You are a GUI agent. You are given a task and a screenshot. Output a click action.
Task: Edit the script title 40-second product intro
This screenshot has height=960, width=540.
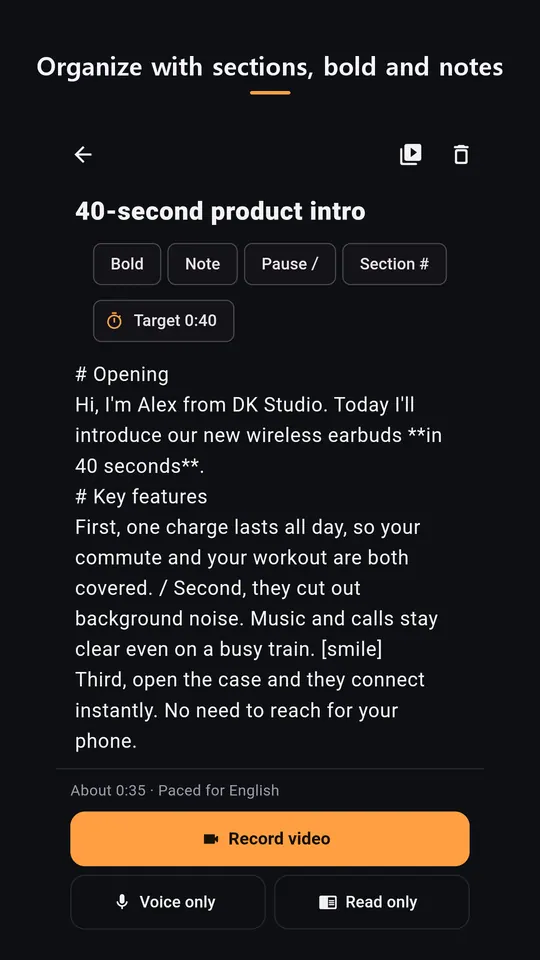click(220, 211)
